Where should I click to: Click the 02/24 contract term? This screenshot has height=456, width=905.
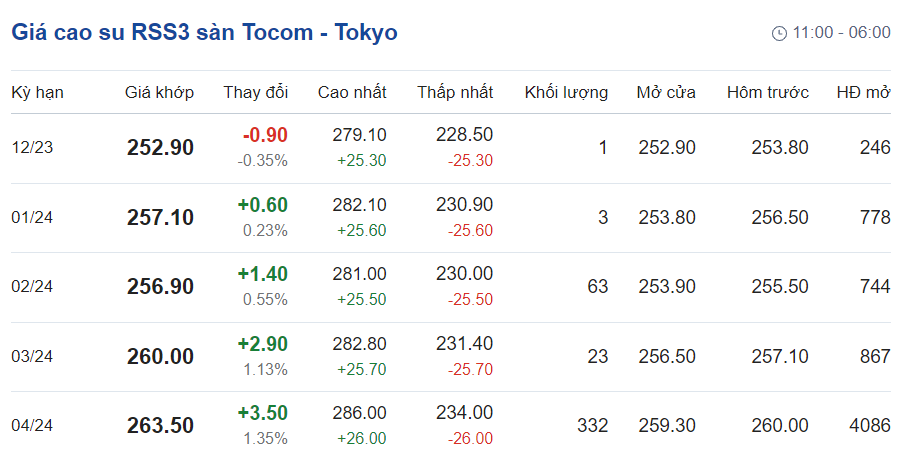click(33, 287)
